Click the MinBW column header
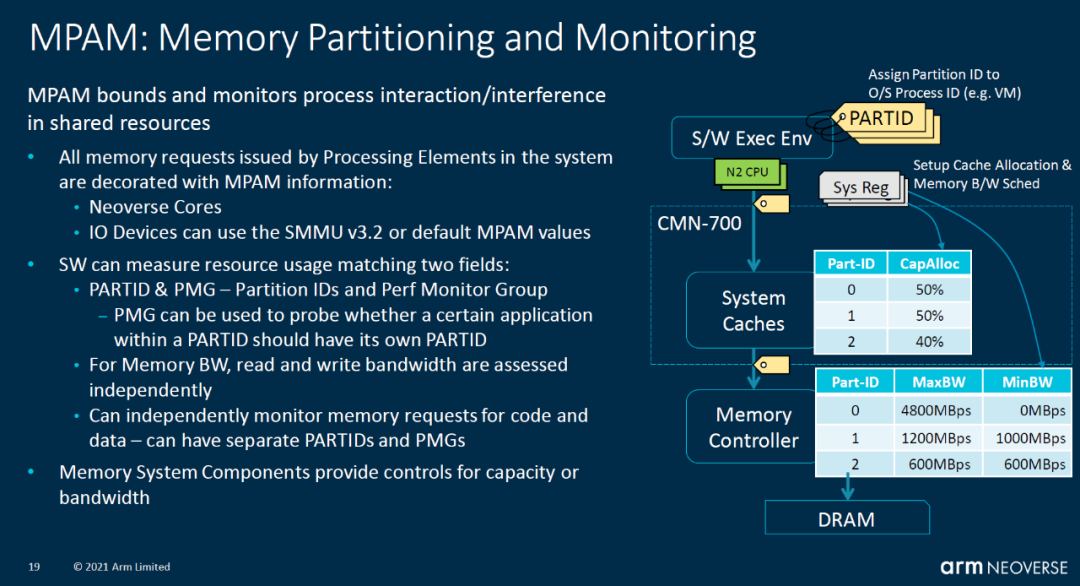Image resolution: width=1080 pixels, height=586 pixels. (1027, 382)
